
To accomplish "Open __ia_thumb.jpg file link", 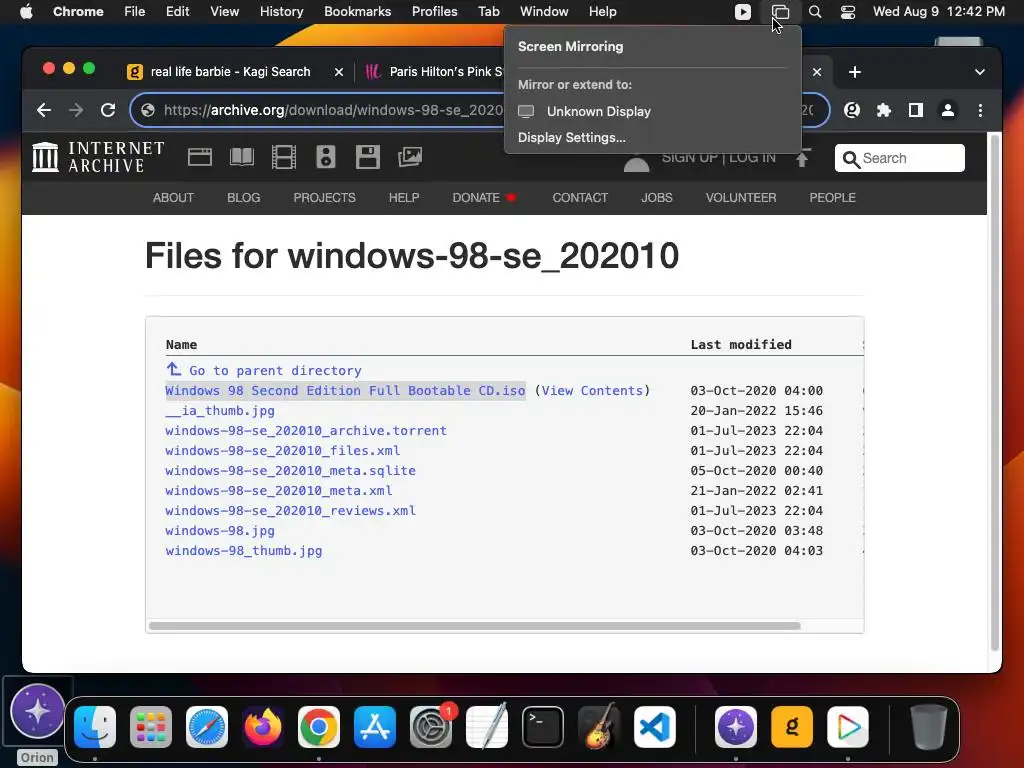I will click(x=219, y=411).
